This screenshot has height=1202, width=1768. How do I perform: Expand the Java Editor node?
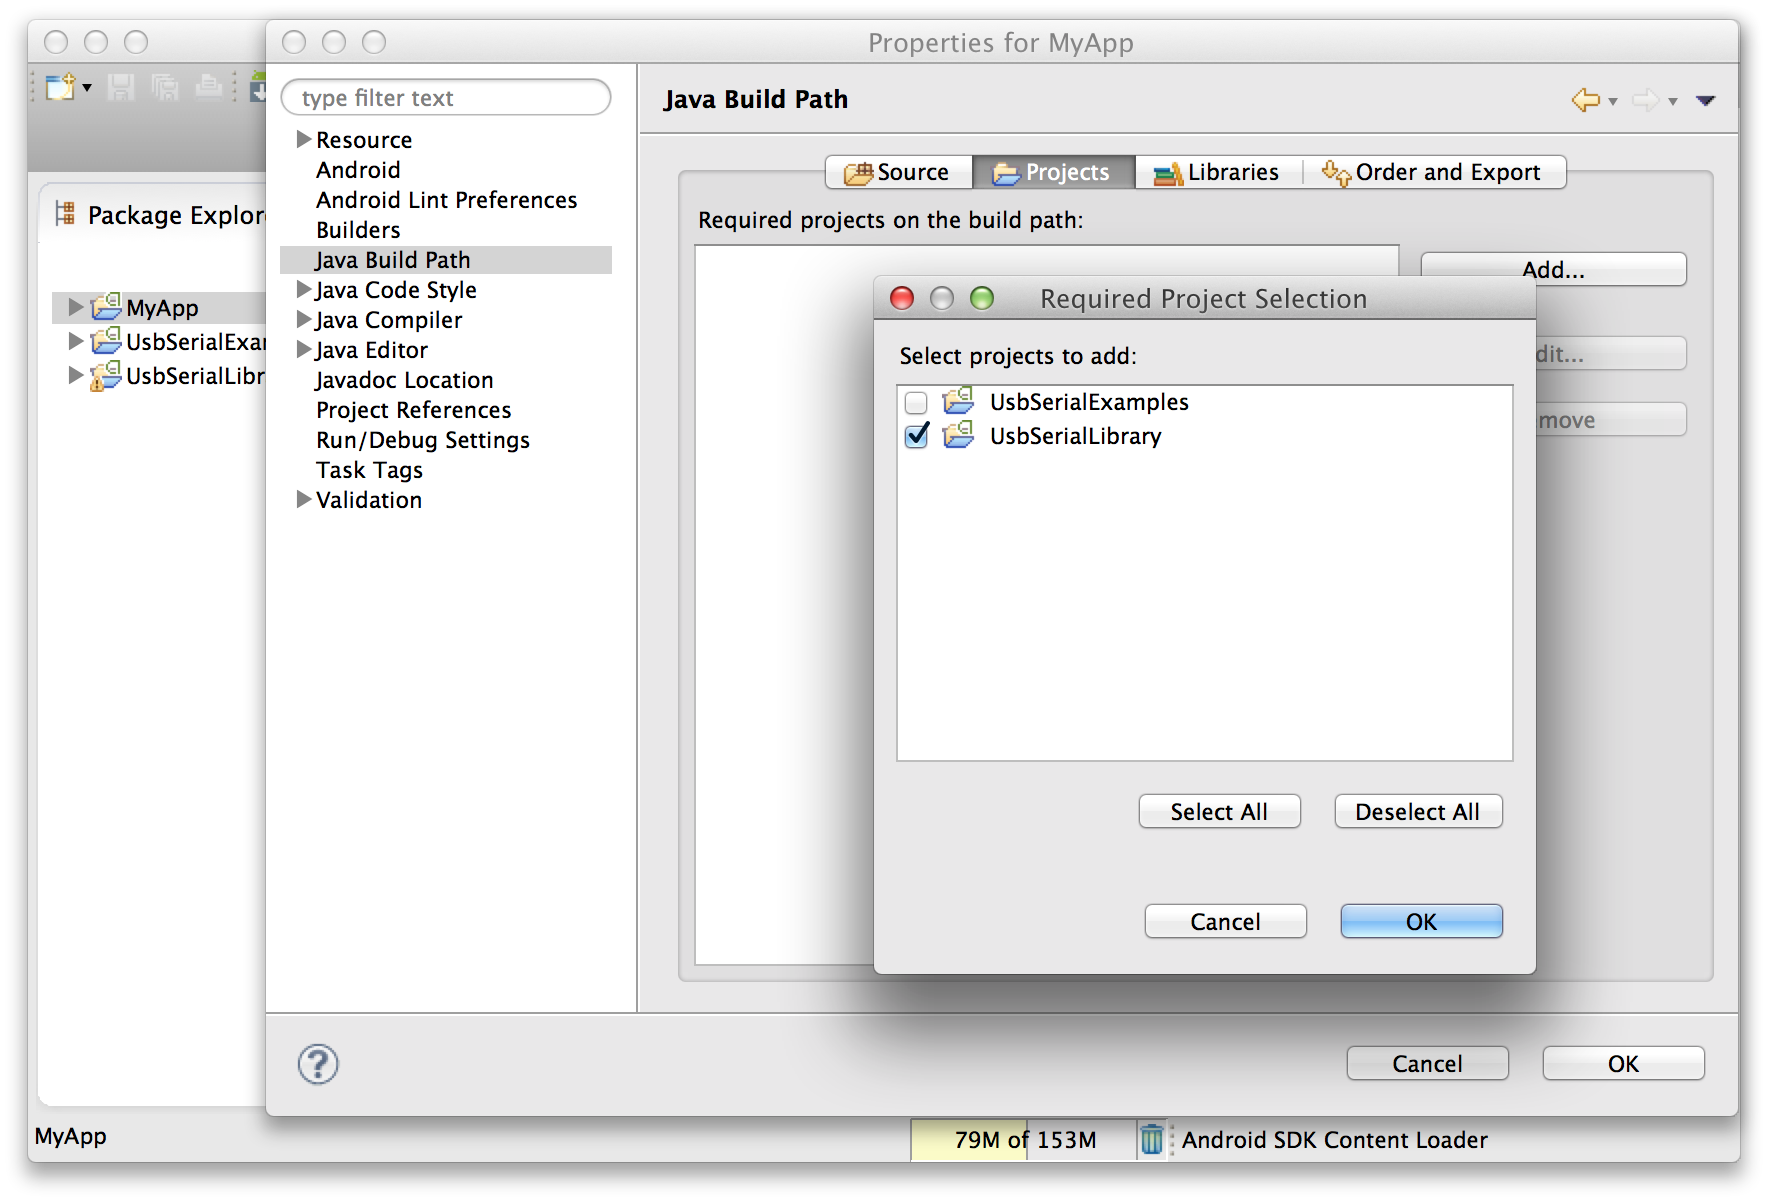click(303, 349)
